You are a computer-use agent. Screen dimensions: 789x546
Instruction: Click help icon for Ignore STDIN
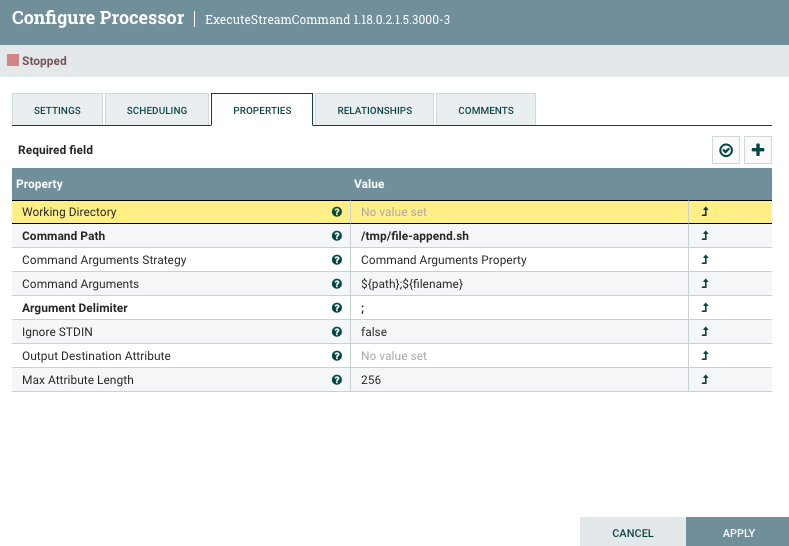[x=337, y=332]
